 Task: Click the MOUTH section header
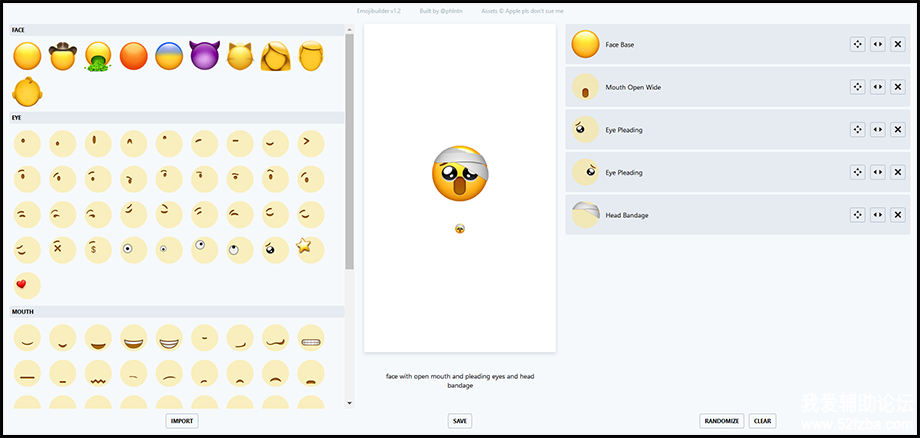point(177,312)
